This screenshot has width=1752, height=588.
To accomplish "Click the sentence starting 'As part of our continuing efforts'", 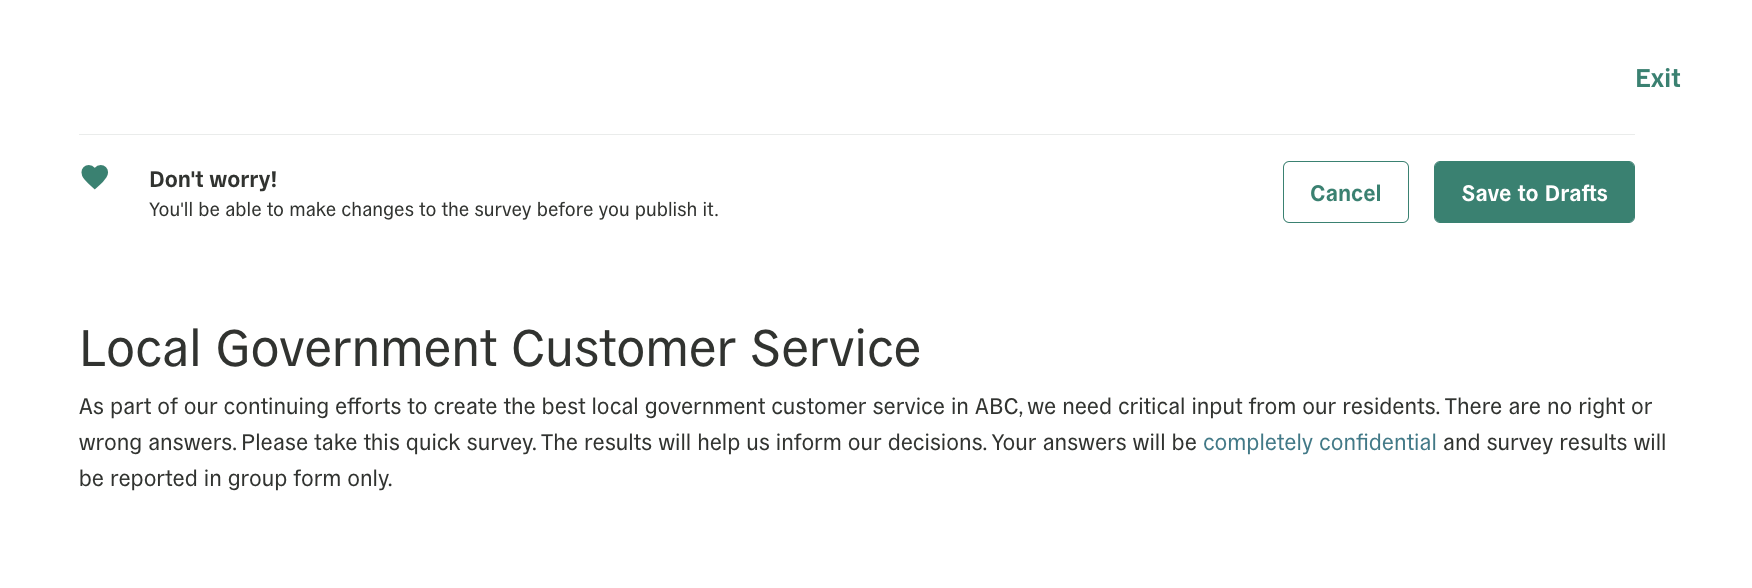I will point(759,406).
